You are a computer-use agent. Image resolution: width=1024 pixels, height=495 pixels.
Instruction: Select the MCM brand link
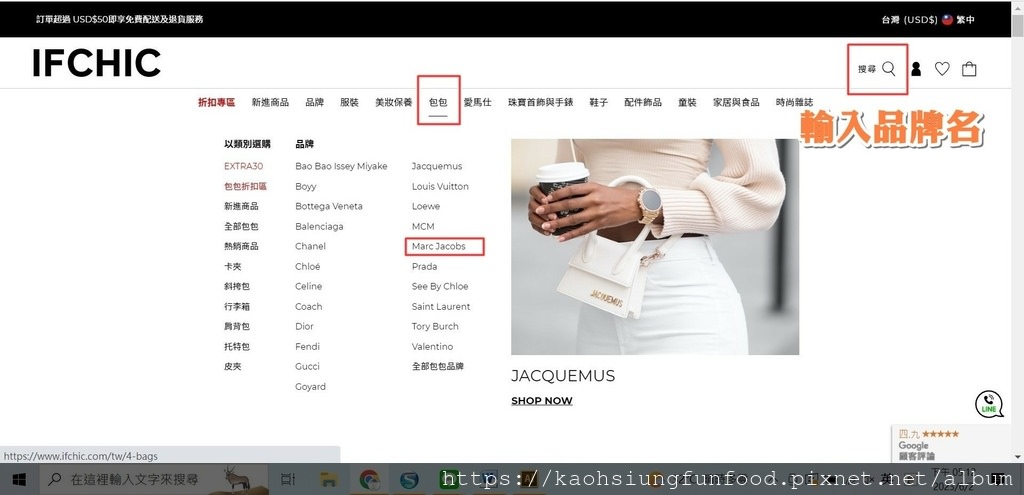coord(423,227)
